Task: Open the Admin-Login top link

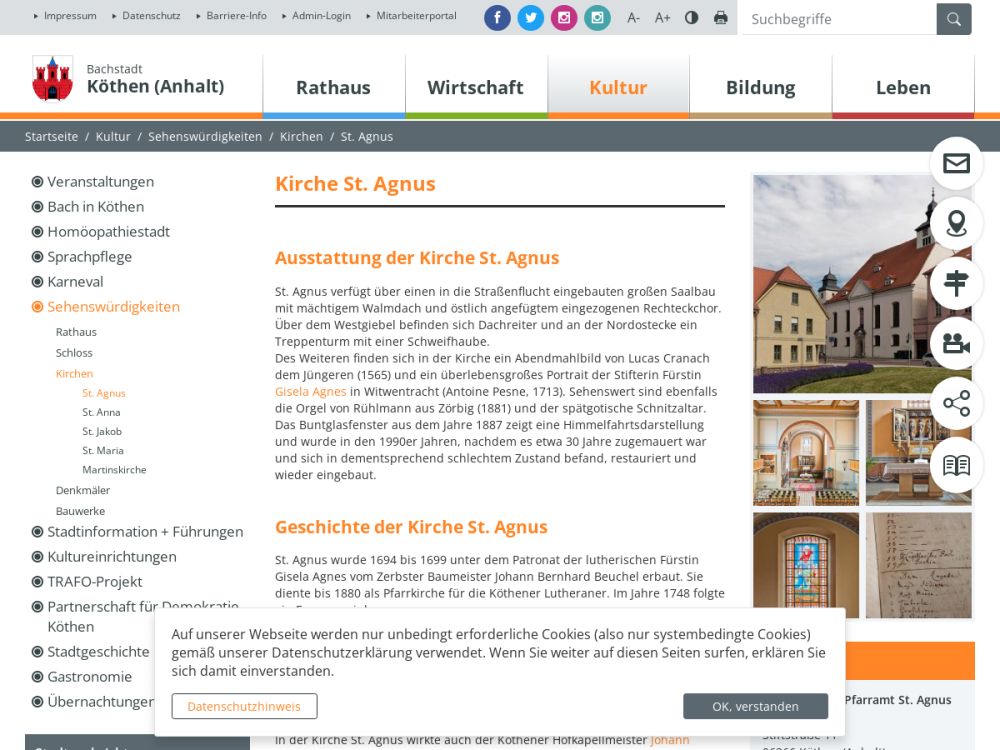Action: coord(321,16)
